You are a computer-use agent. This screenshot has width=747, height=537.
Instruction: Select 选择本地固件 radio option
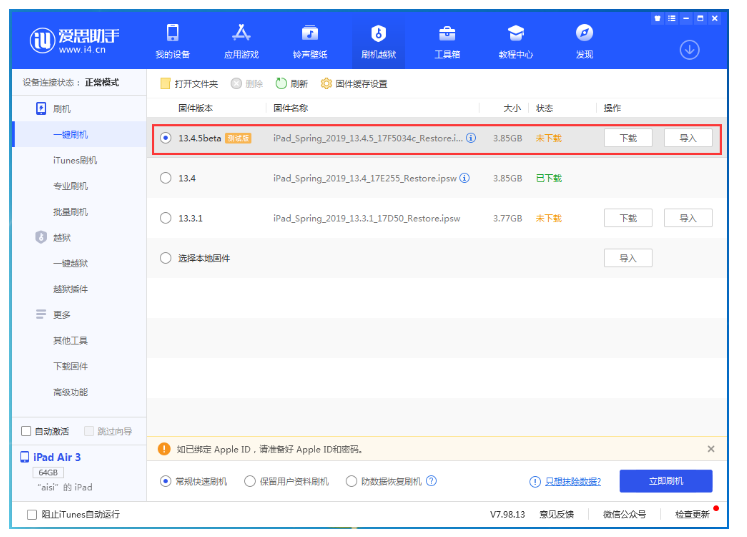(165, 258)
